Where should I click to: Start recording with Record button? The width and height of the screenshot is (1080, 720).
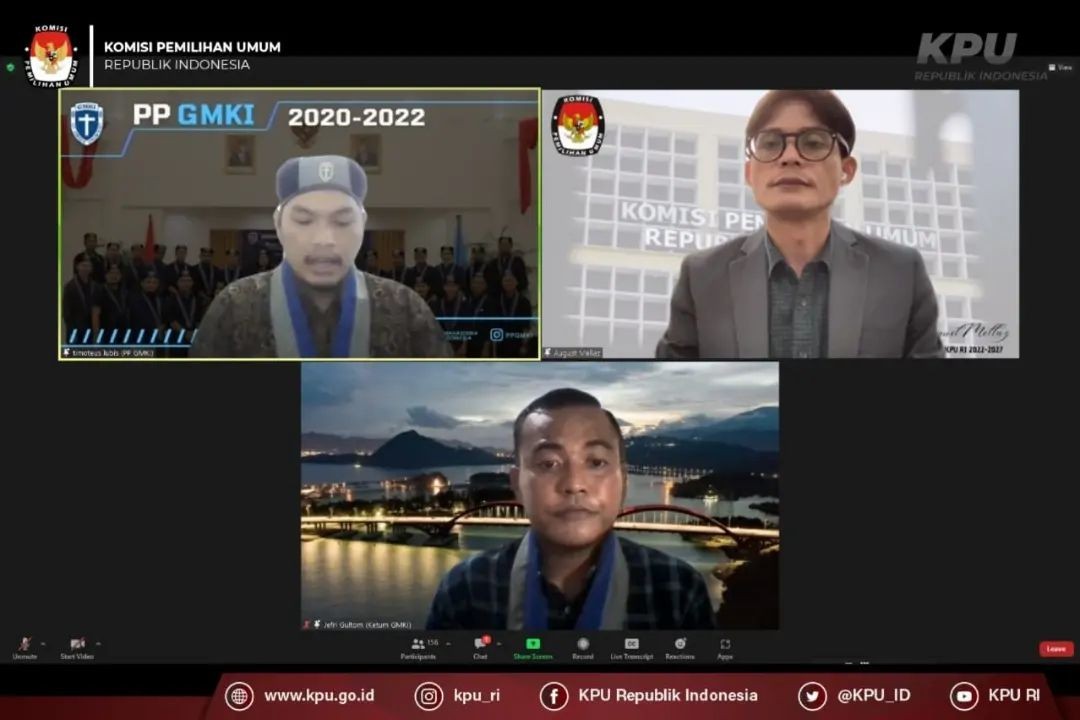pos(582,645)
